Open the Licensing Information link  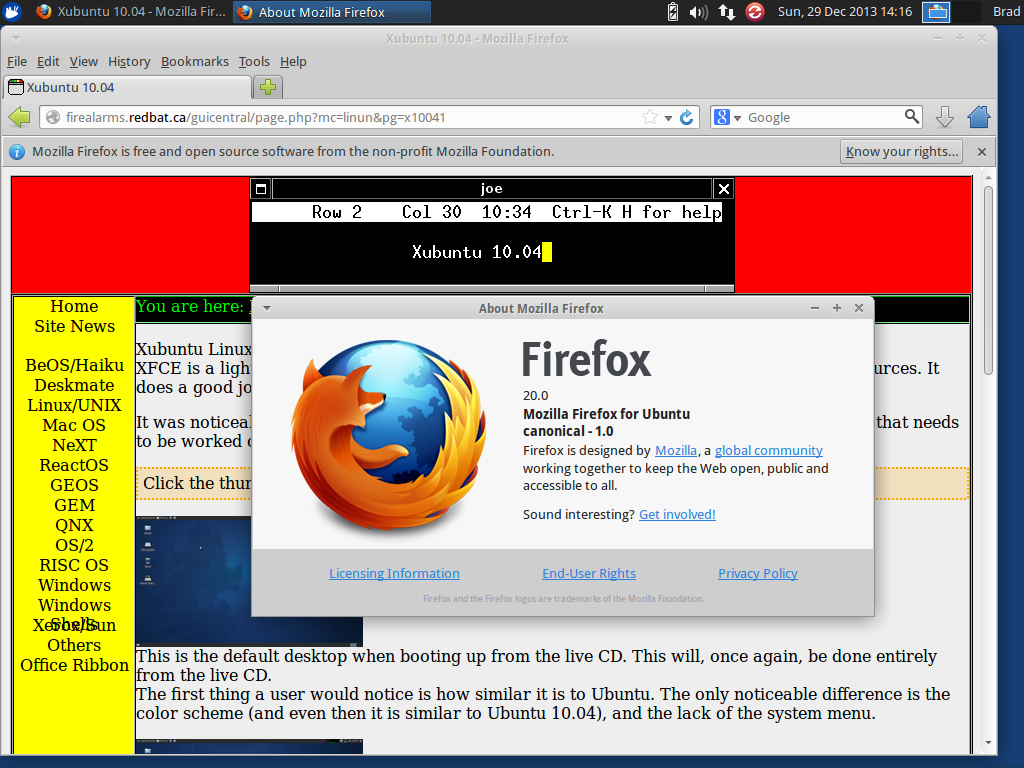[394, 573]
